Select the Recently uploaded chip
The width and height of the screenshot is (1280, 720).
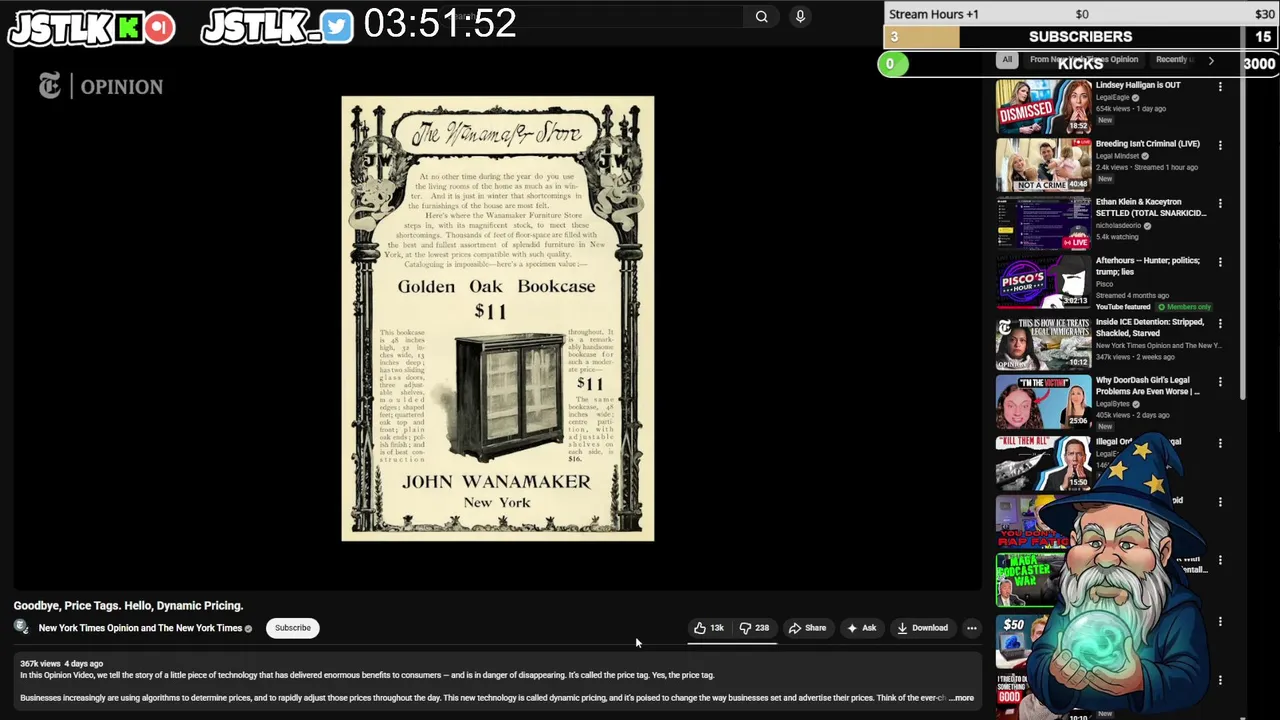point(1176,60)
